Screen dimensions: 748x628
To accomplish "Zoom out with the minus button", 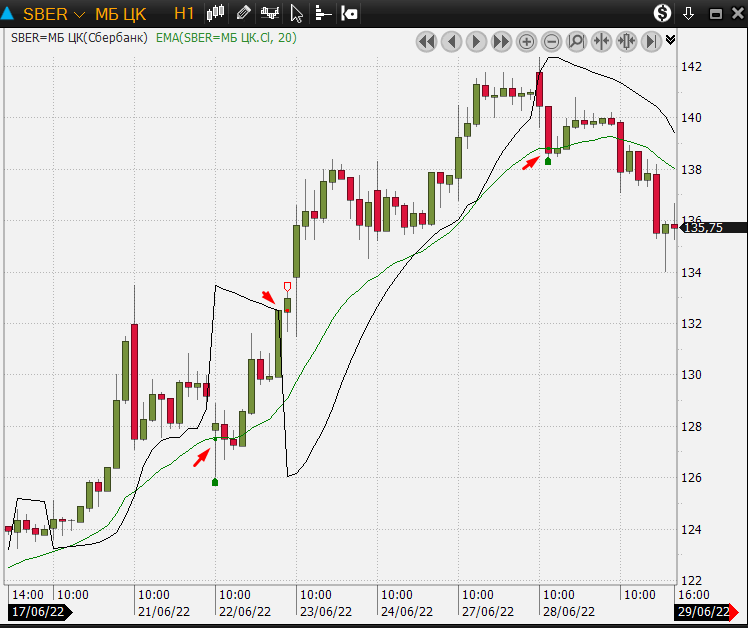I will pyautogui.click(x=551, y=41).
